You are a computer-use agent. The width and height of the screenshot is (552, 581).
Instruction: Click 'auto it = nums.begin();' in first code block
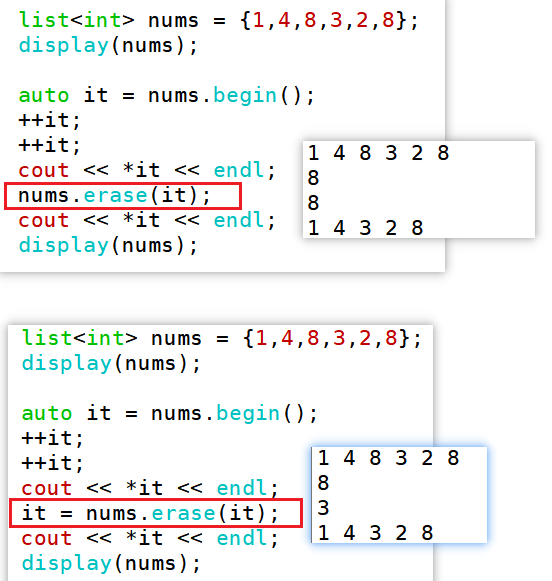167,96
